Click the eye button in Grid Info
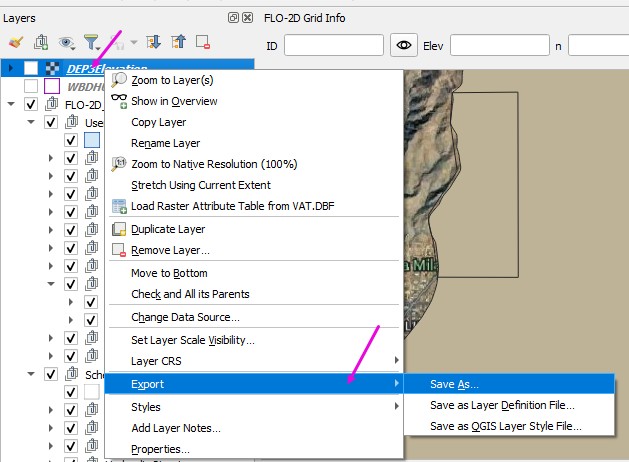This screenshot has width=629, height=462. click(404, 45)
